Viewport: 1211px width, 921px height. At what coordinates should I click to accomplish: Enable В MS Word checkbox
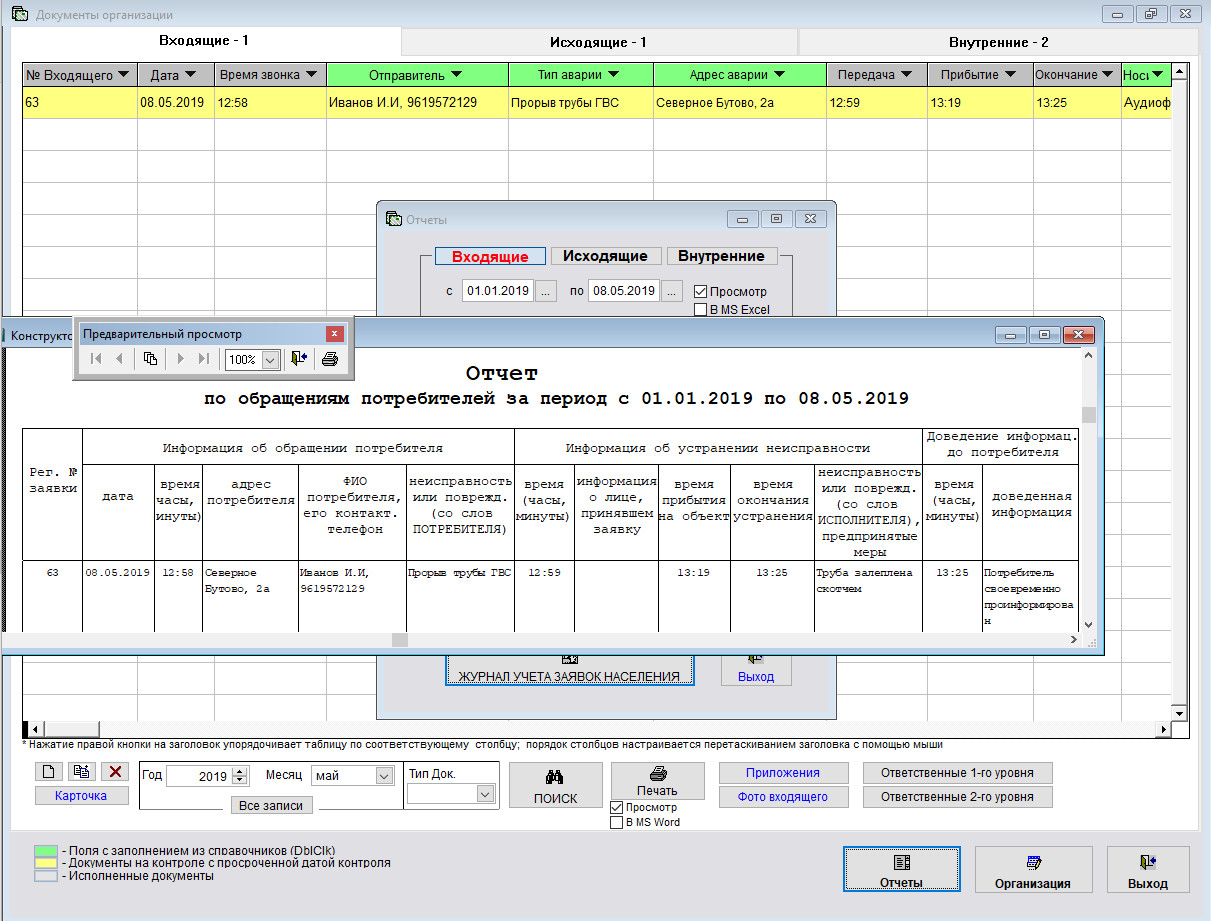[616, 822]
